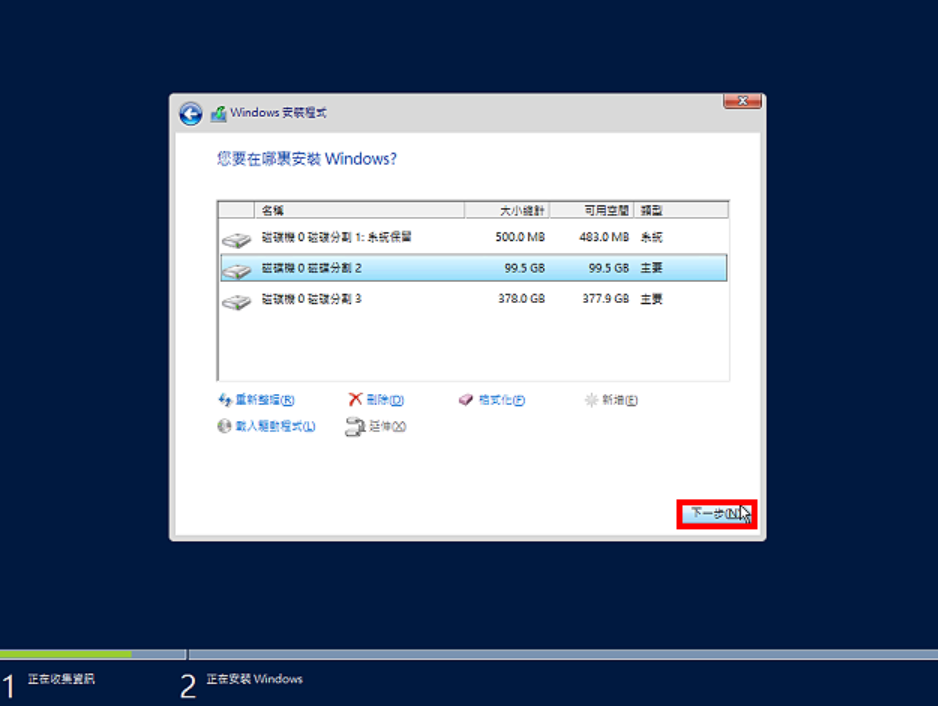
Task: Click the 483.0 MB free space value
Action: 604,238
